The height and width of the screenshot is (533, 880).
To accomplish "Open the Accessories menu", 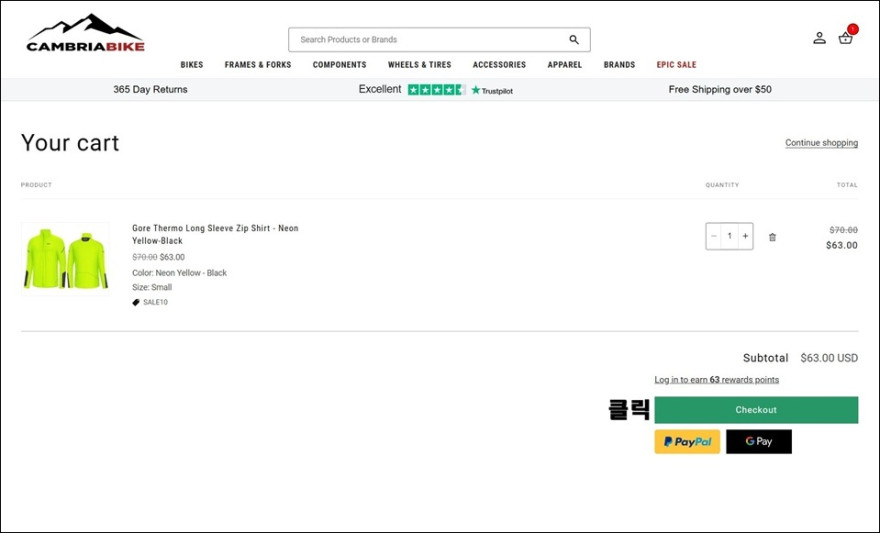I will tap(499, 65).
